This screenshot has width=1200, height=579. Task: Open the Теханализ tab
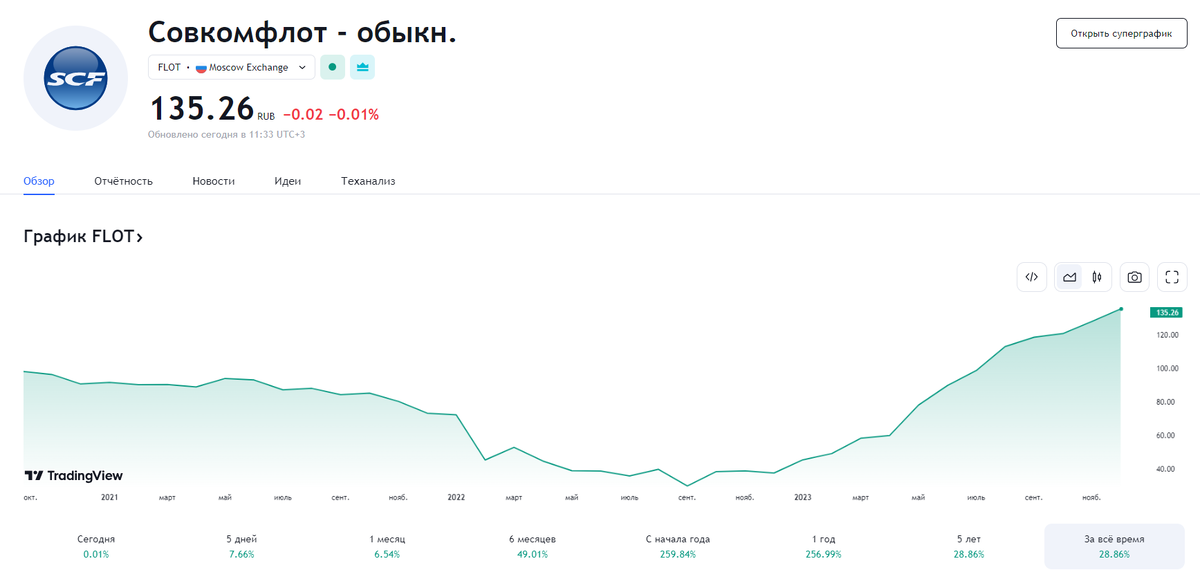point(367,181)
